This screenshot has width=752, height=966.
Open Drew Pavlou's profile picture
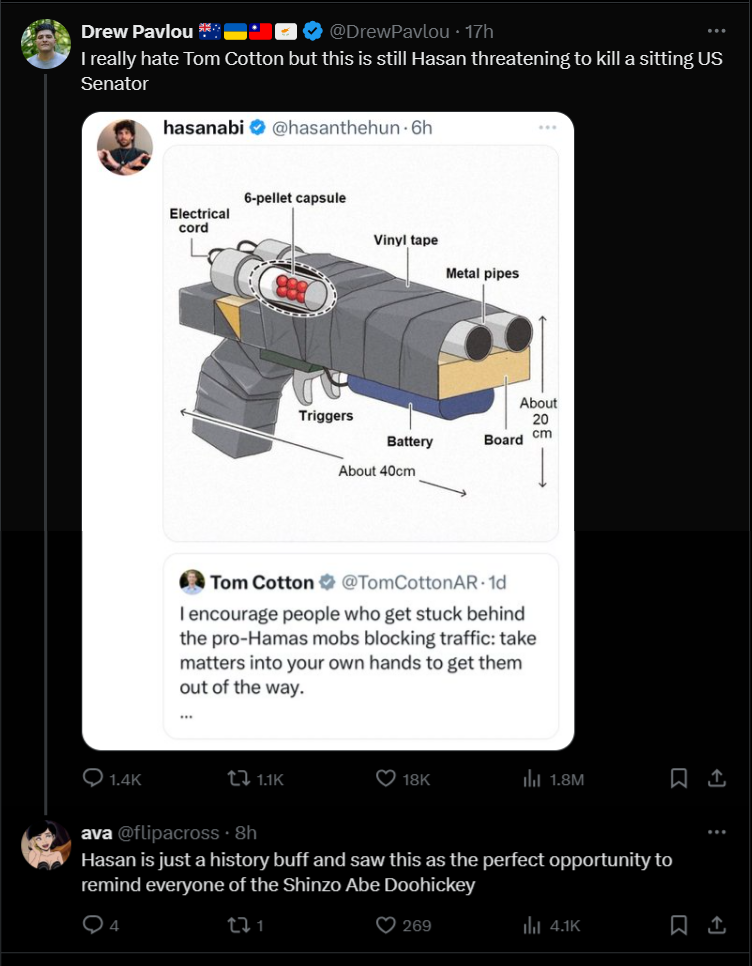[46, 44]
